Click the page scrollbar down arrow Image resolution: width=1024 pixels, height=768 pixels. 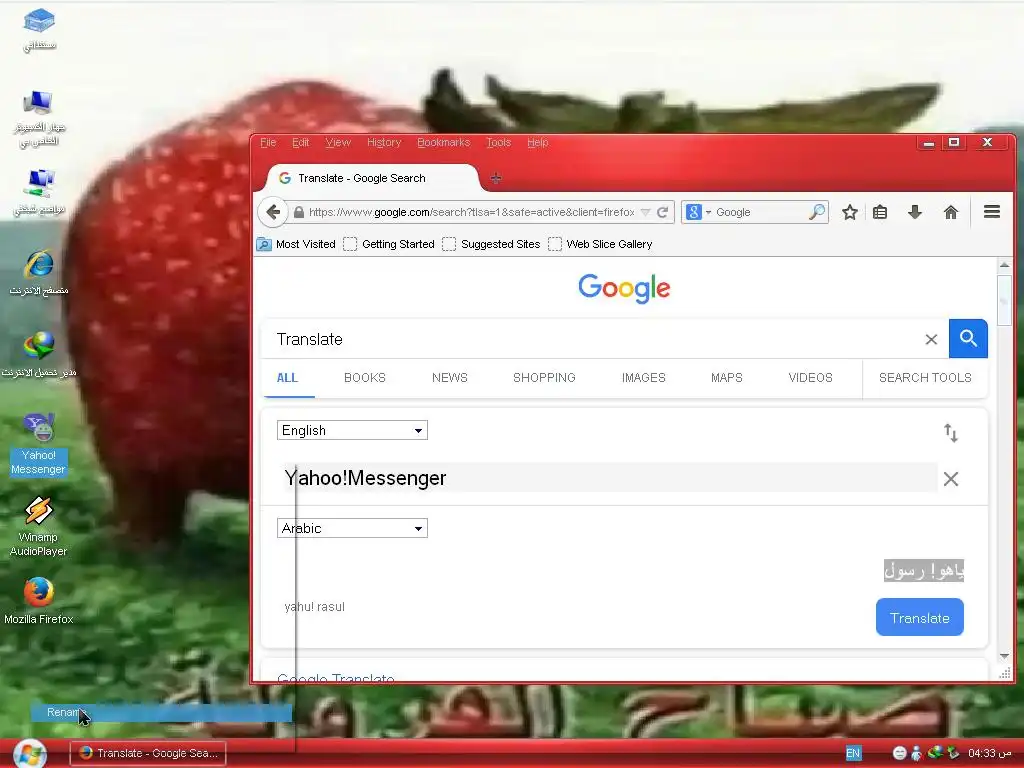pyautogui.click(x=1004, y=656)
